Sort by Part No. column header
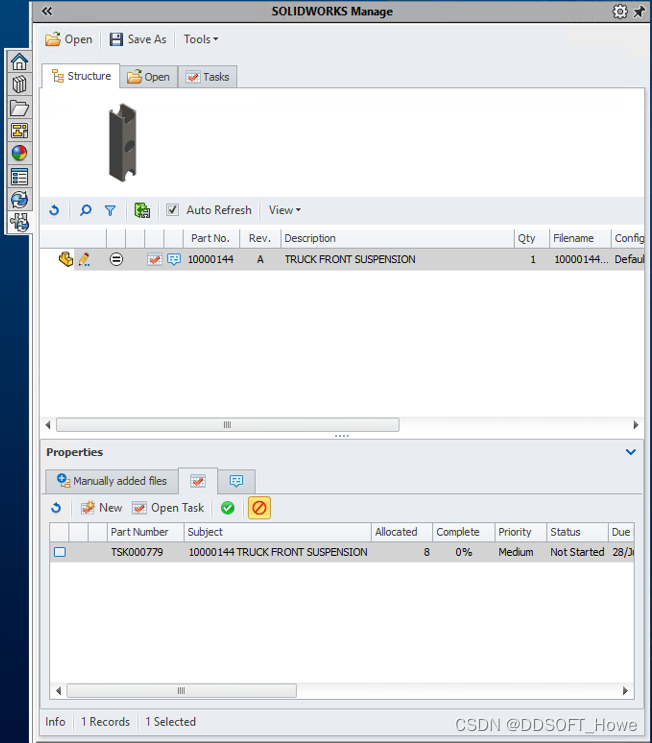This screenshot has height=743, width=652. point(211,238)
